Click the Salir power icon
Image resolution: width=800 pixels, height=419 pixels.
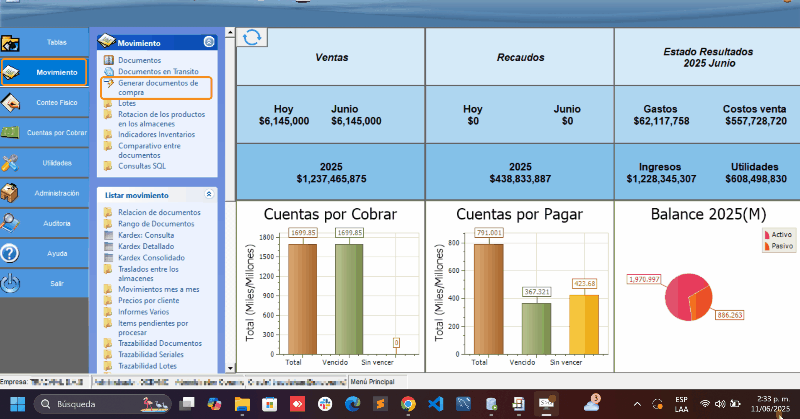click(x=12, y=283)
